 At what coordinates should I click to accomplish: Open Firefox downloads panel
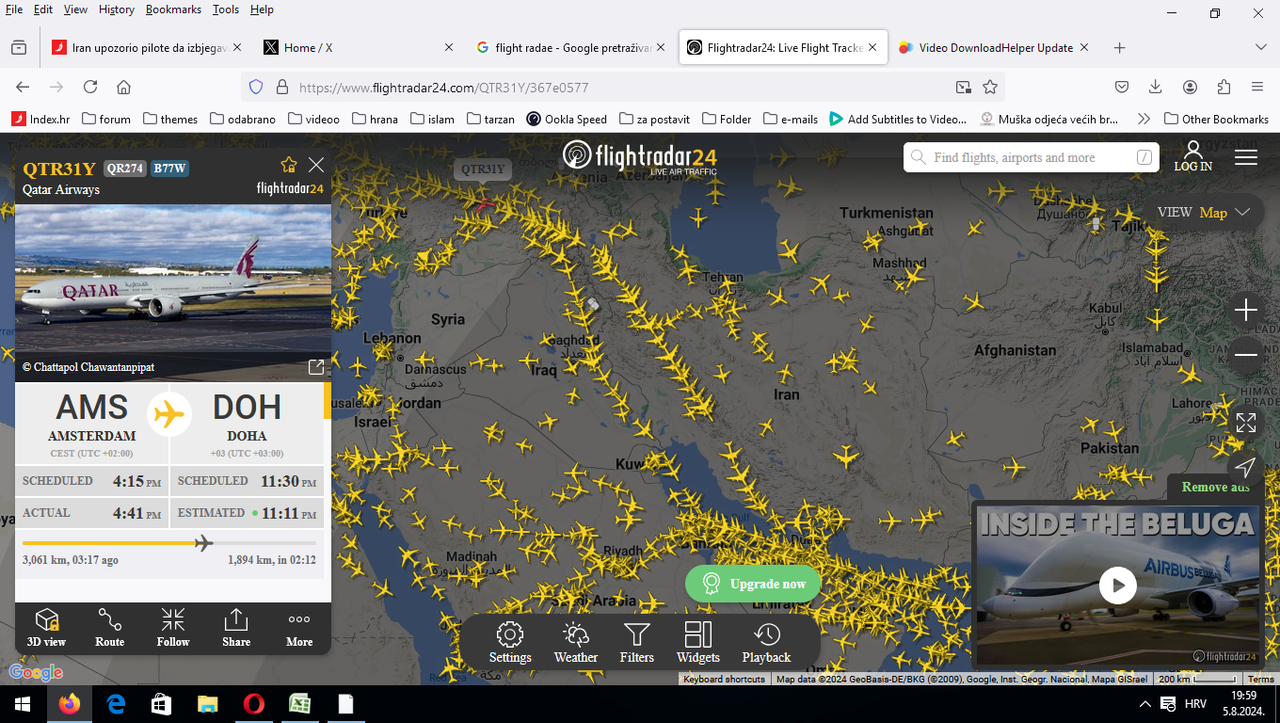[1156, 87]
